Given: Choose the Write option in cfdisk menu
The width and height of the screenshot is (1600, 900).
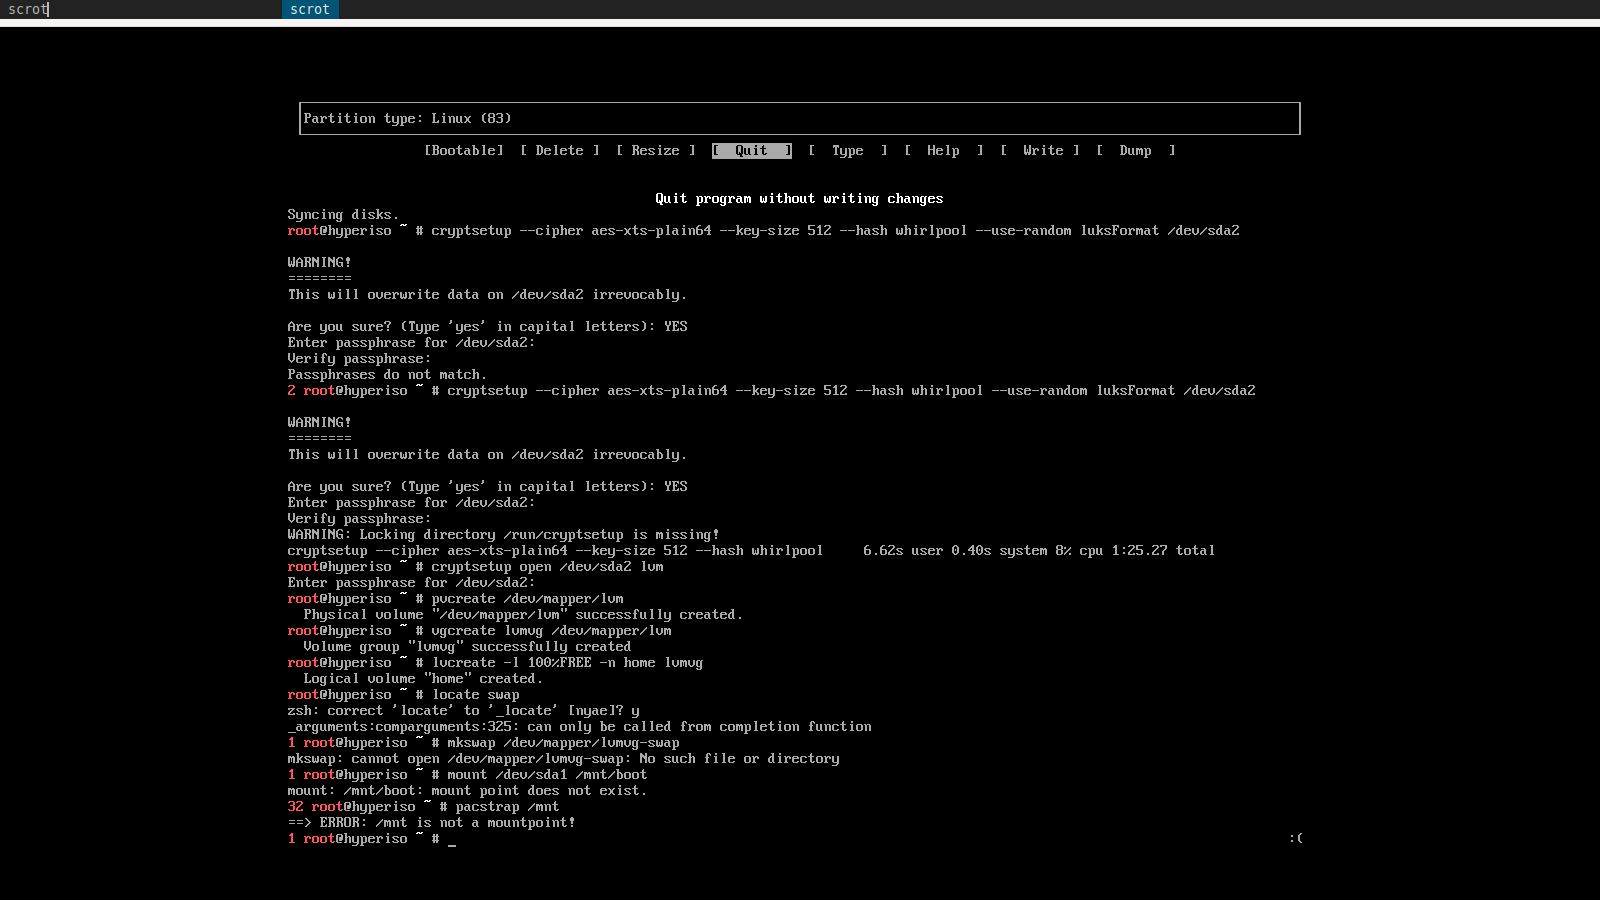Looking at the screenshot, I should coord(1042,151).
